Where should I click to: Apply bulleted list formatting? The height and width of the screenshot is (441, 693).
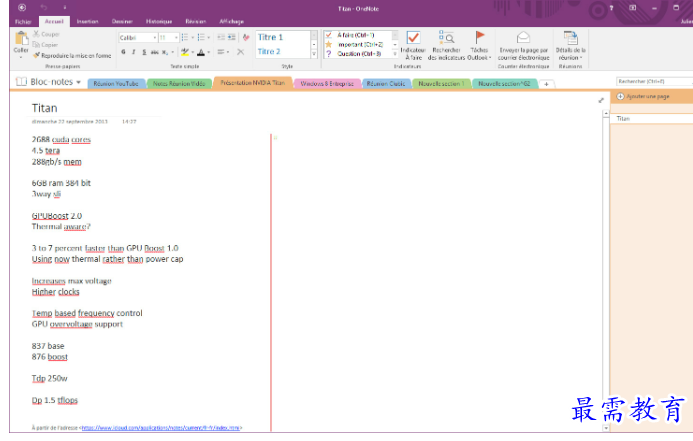tap(185, 37)
